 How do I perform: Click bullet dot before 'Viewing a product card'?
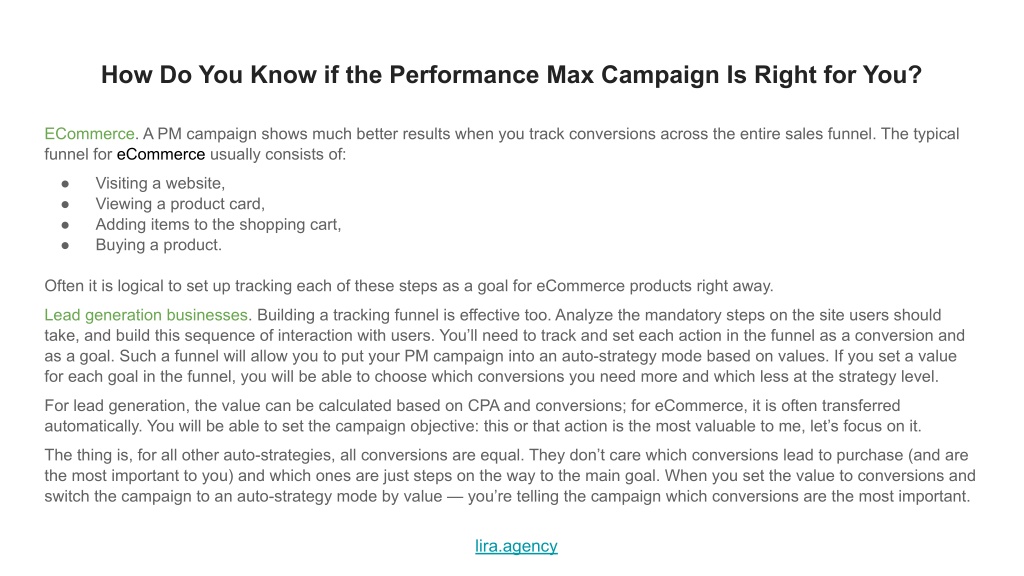(x=65, y=204)
